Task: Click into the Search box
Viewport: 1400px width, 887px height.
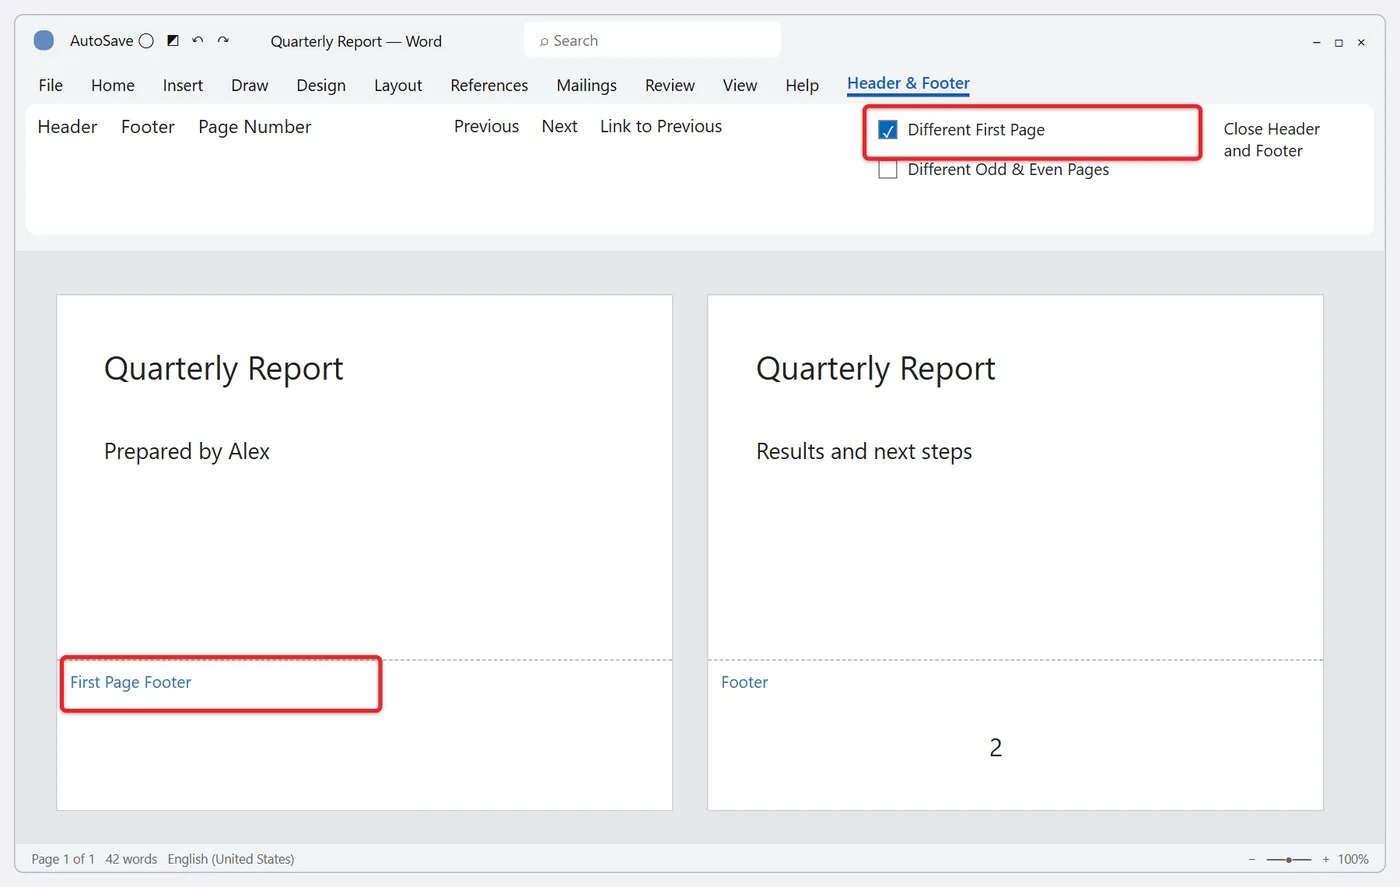Action: pyautogui.click(x=652, y=41)
